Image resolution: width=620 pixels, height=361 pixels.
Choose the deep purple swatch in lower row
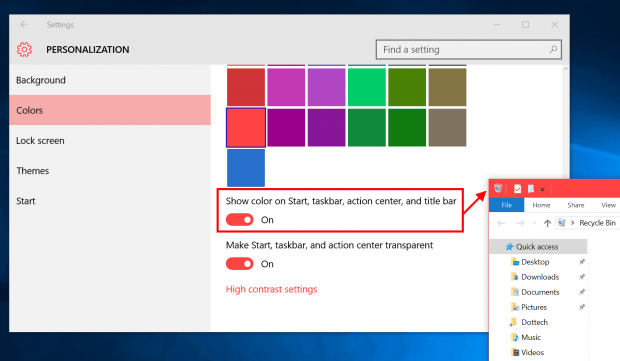[327, 127]
